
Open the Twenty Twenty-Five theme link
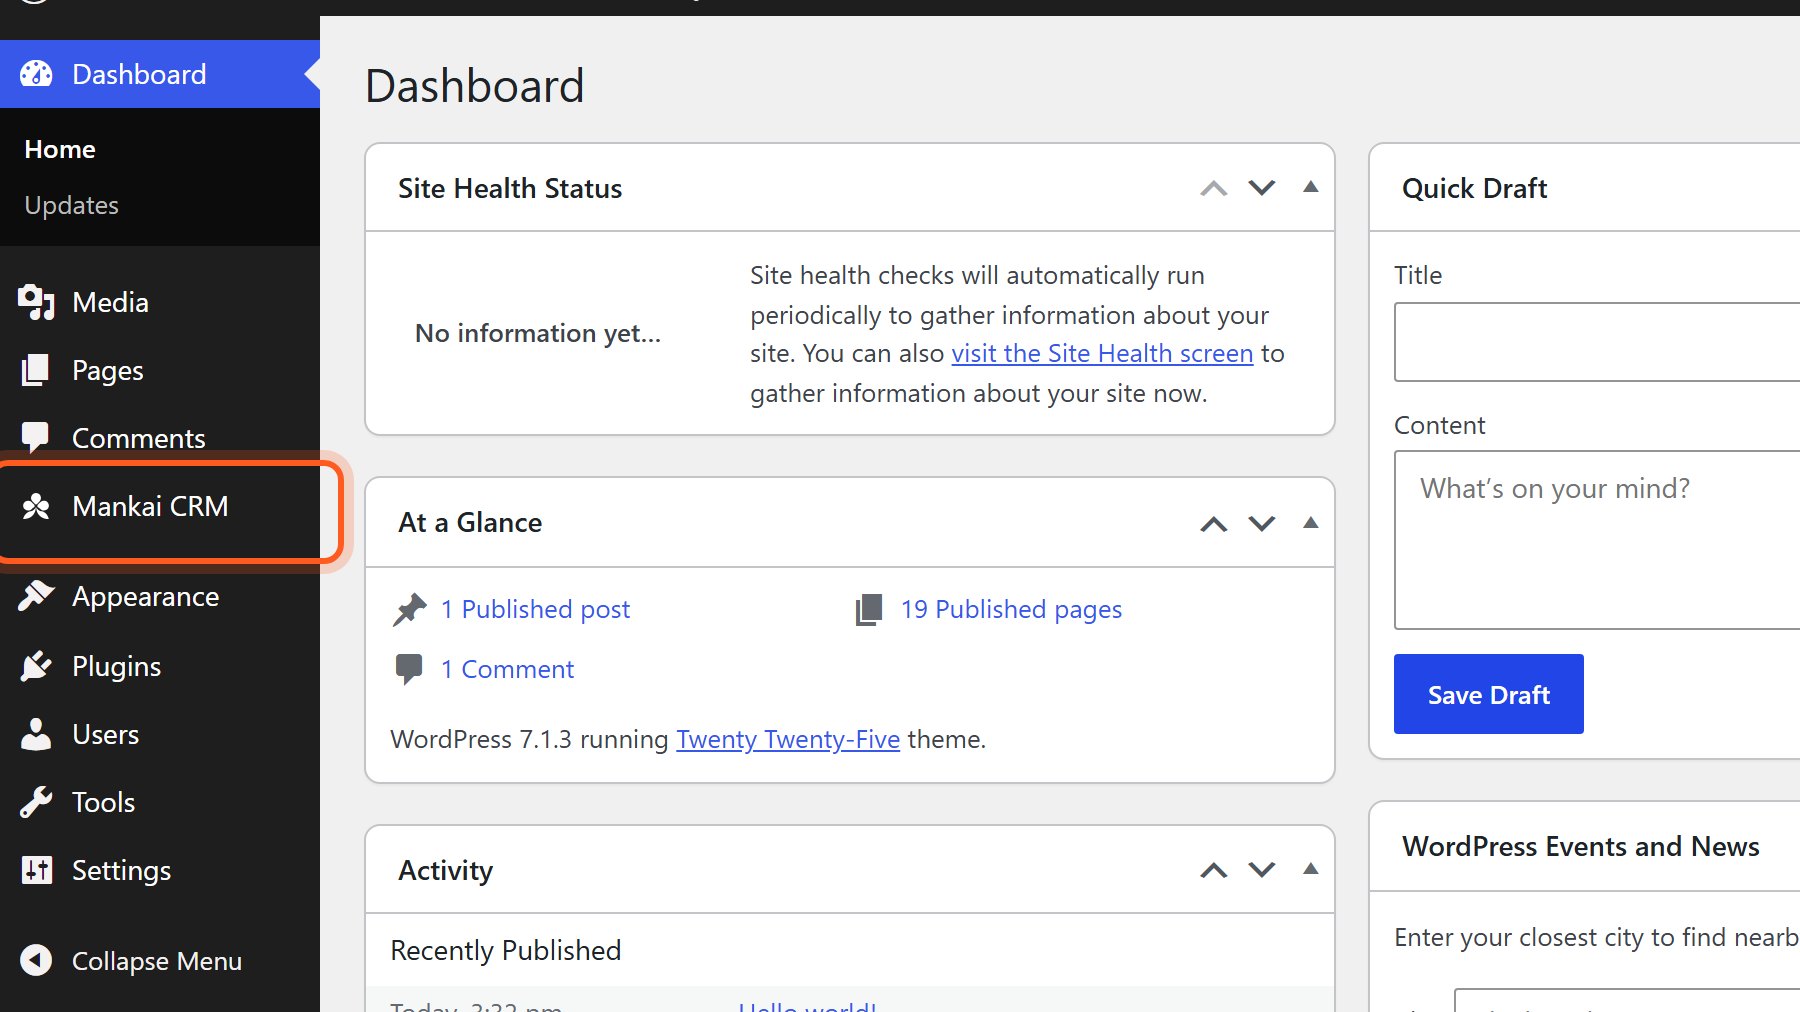[788, 739]
